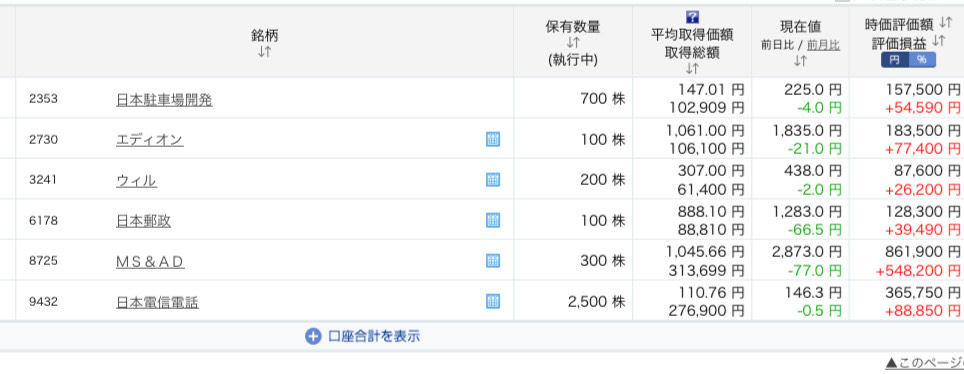The height and width of the screenshot is (374, 964).
Task: Open the 日本駐車場開発 stock page
Action: (x=164, y=100)
